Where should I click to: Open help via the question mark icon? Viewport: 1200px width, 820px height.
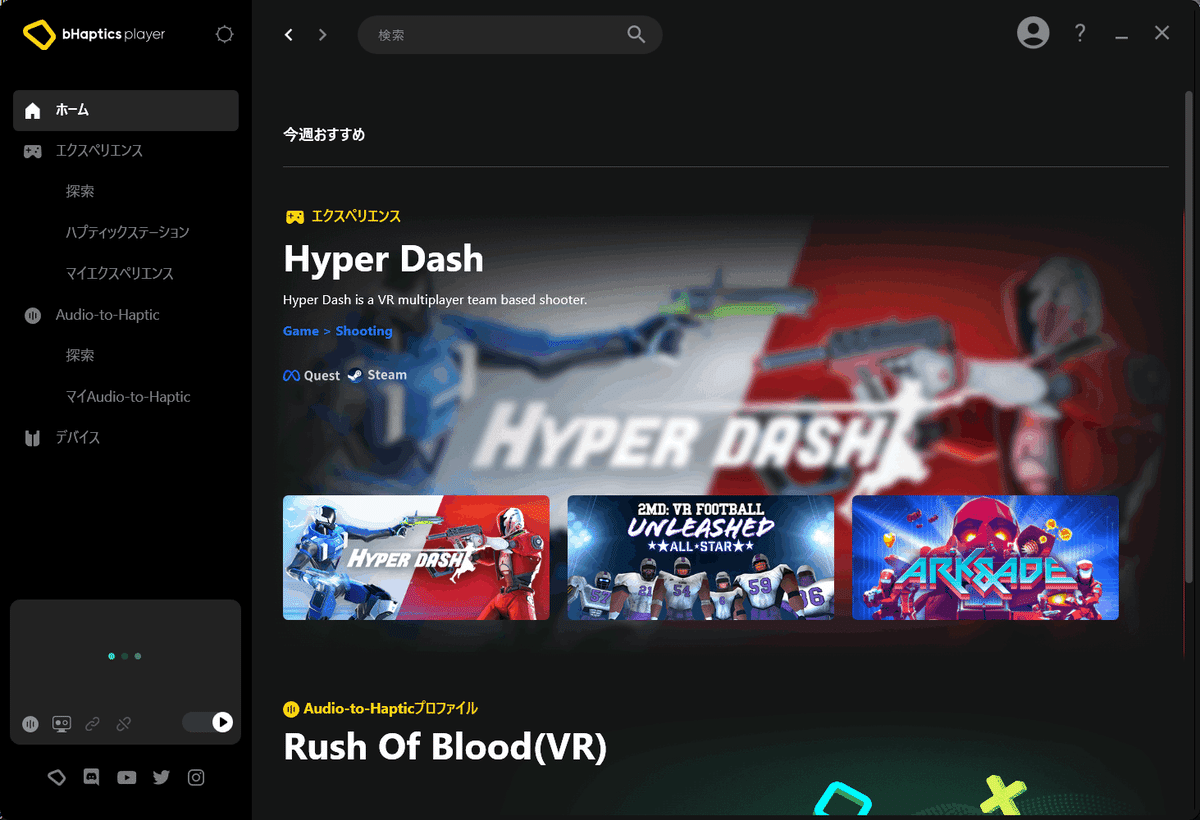coord(1080,33)
